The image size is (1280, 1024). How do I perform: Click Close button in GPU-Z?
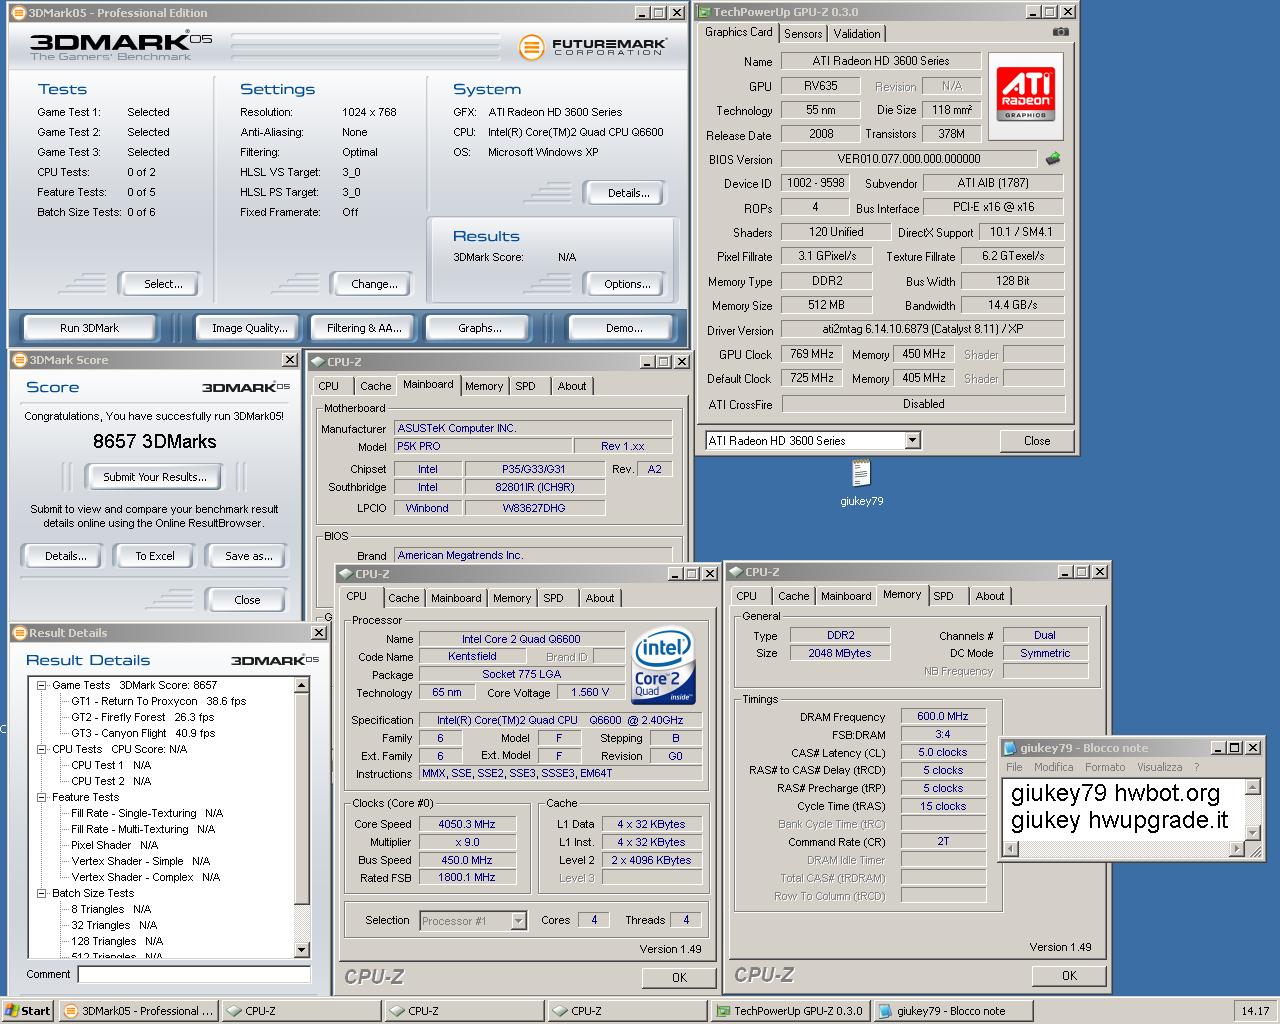pyautogui.click(x=1037, y=441)
